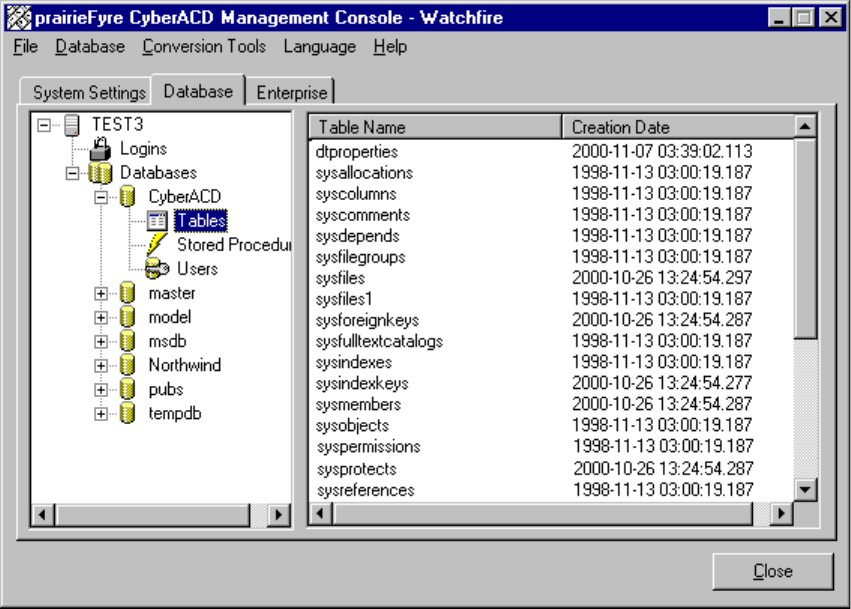Viewport: 851px width, 609px height.
Task: Select the sysfilegroups table row
Action: point(551,257)
